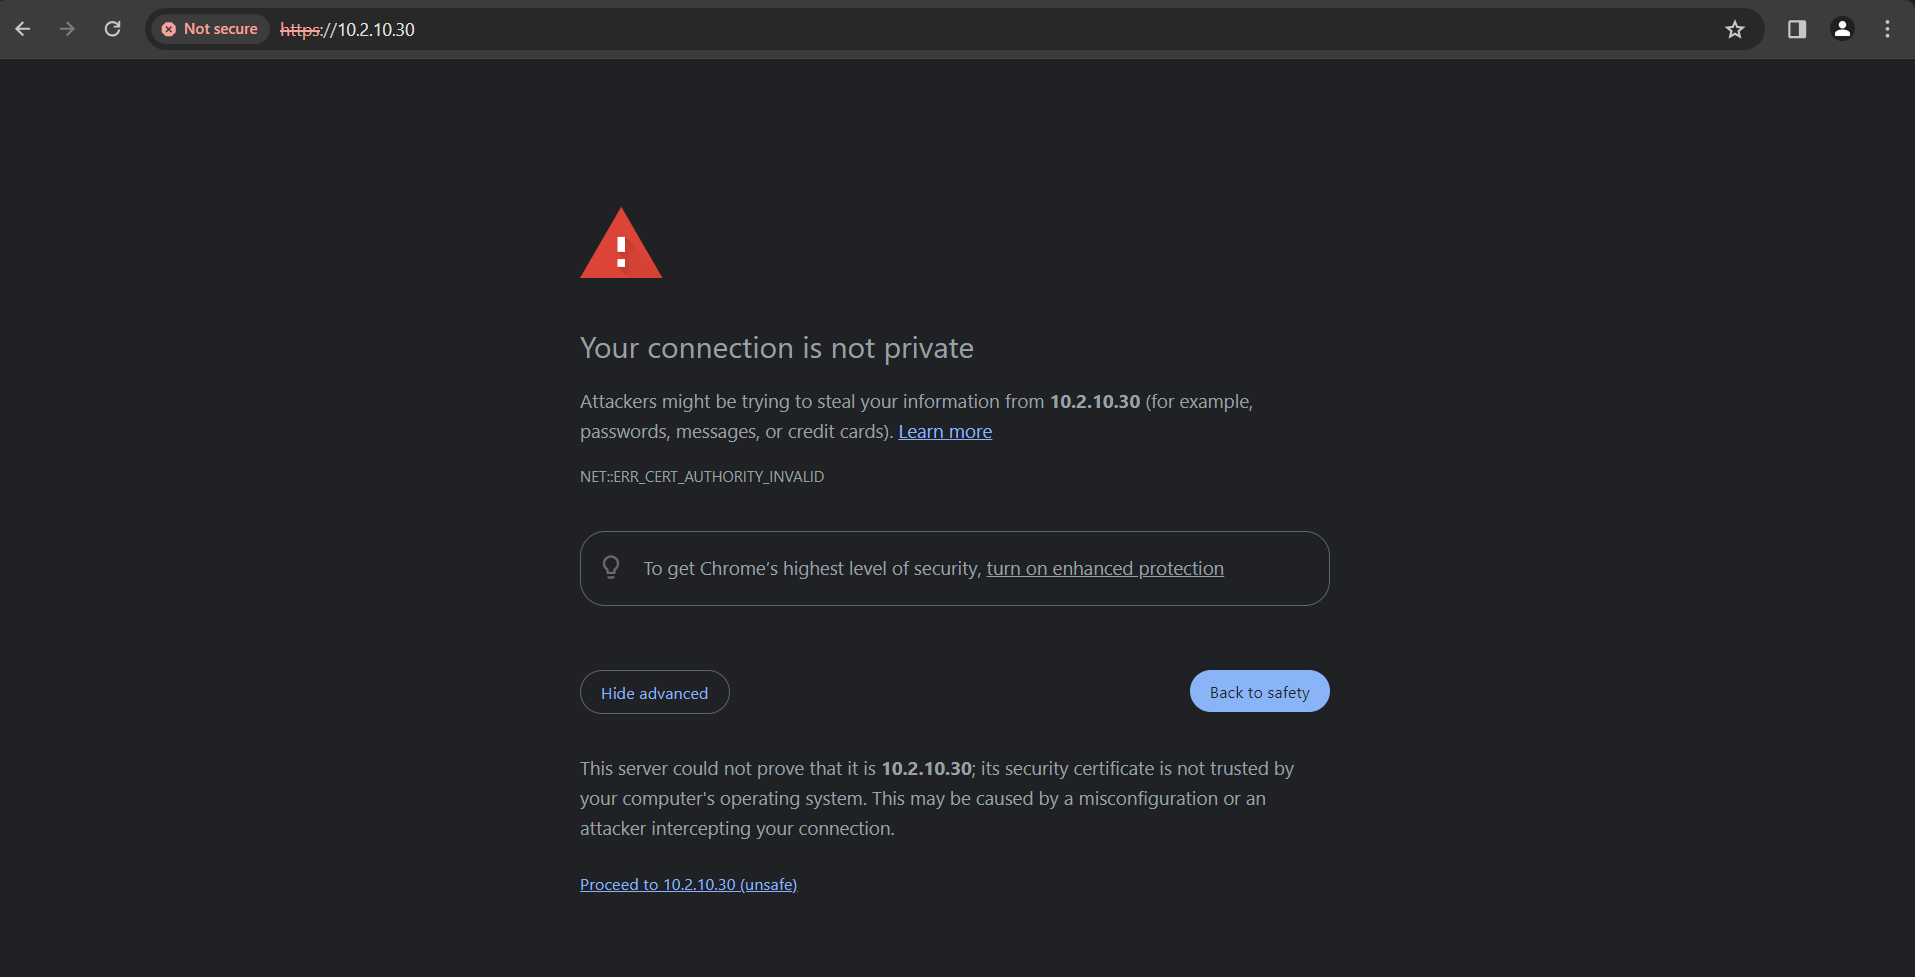
Task: Click the forward navigation arrow
Action: click(67, 29)
